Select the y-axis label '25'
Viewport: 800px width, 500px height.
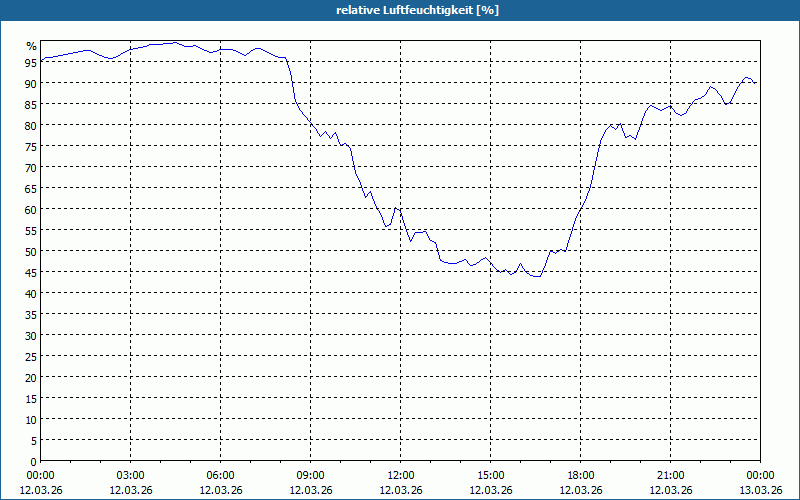point(31,356)
